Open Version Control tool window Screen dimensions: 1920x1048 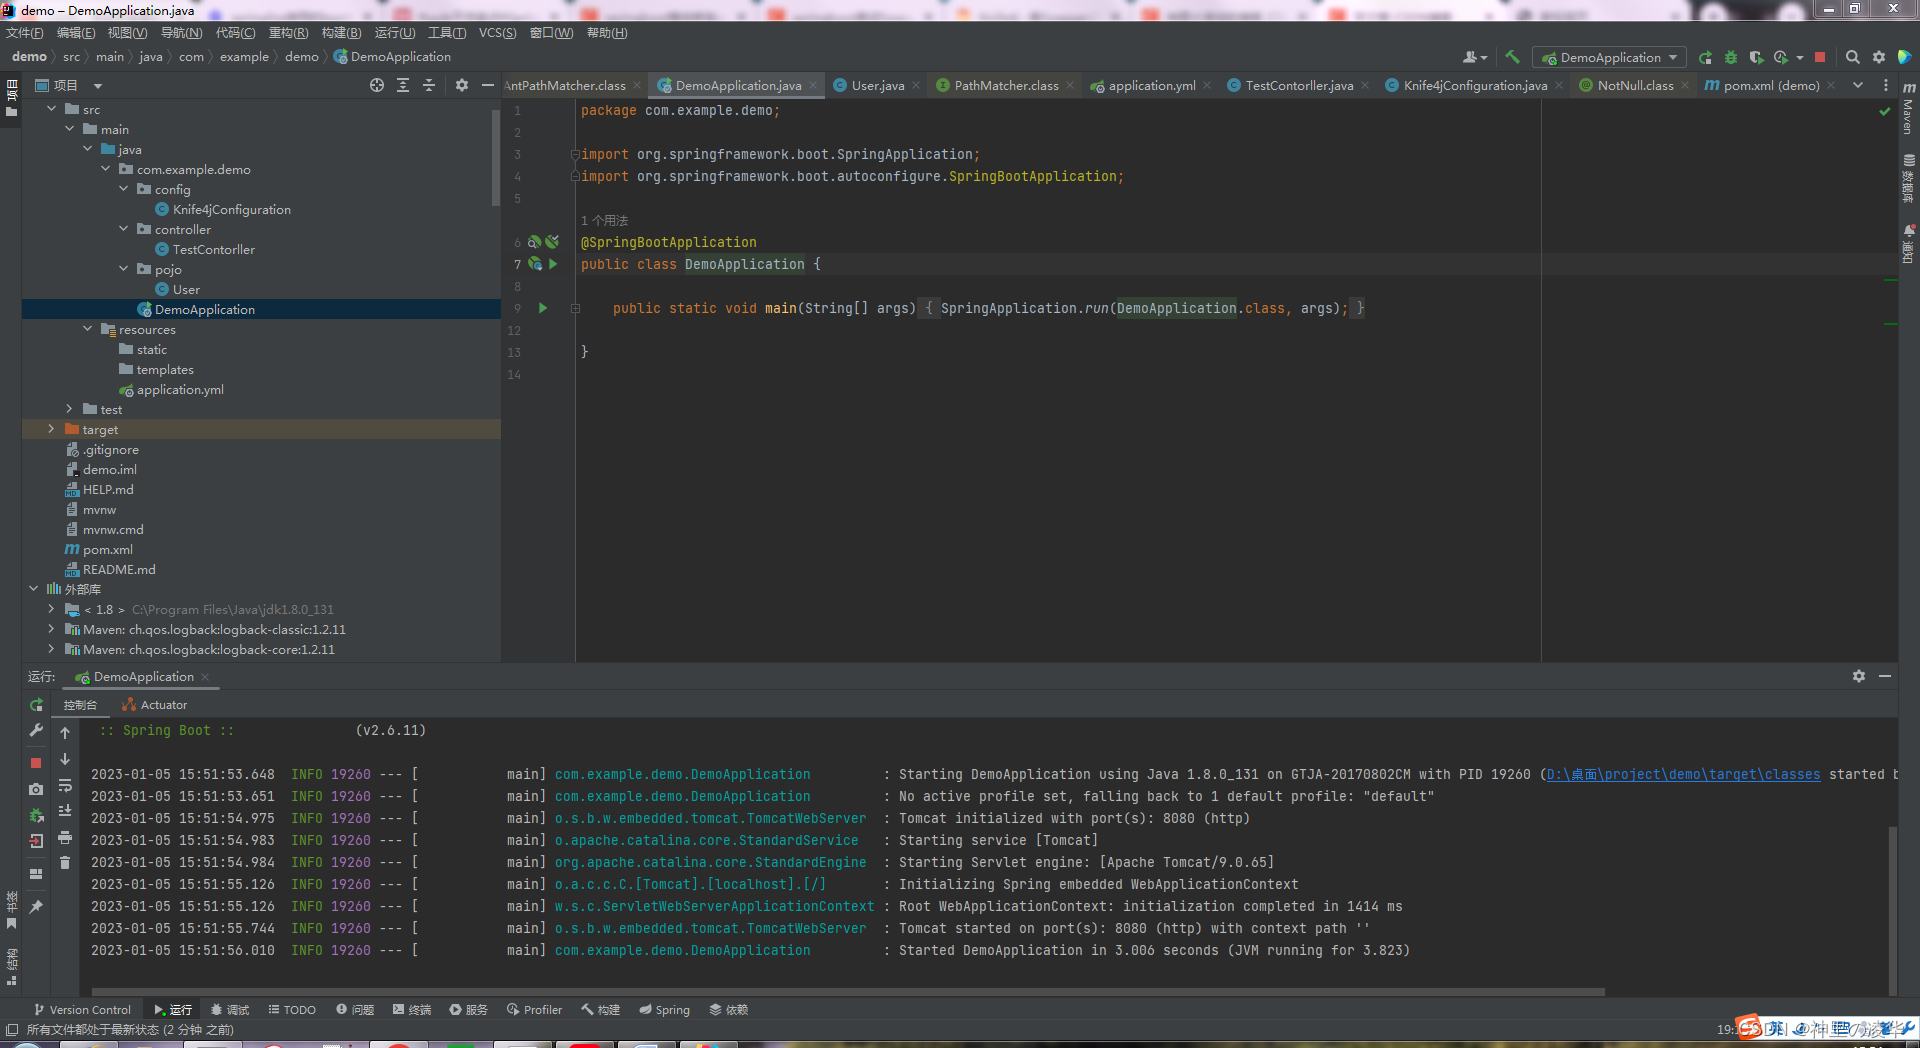(x=82, y=1010)
